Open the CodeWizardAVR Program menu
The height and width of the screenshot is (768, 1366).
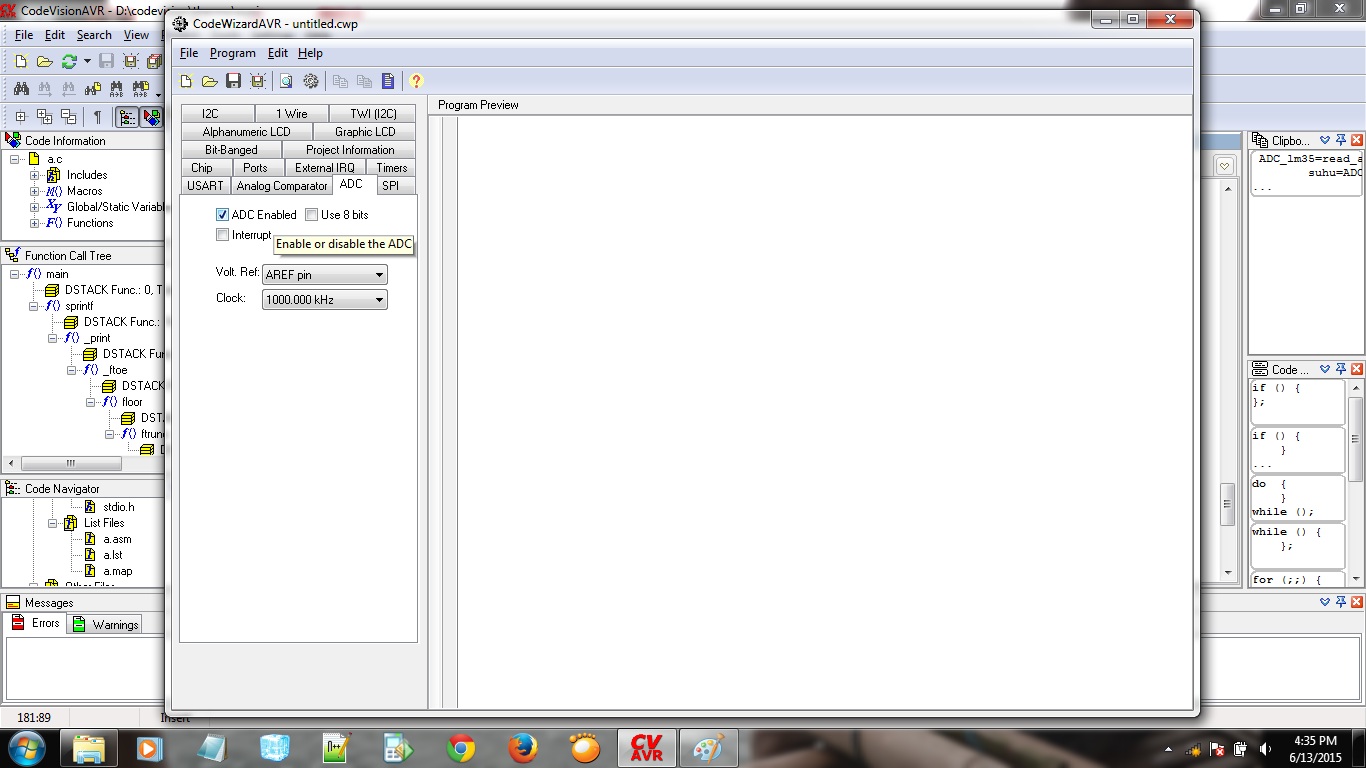233,53
